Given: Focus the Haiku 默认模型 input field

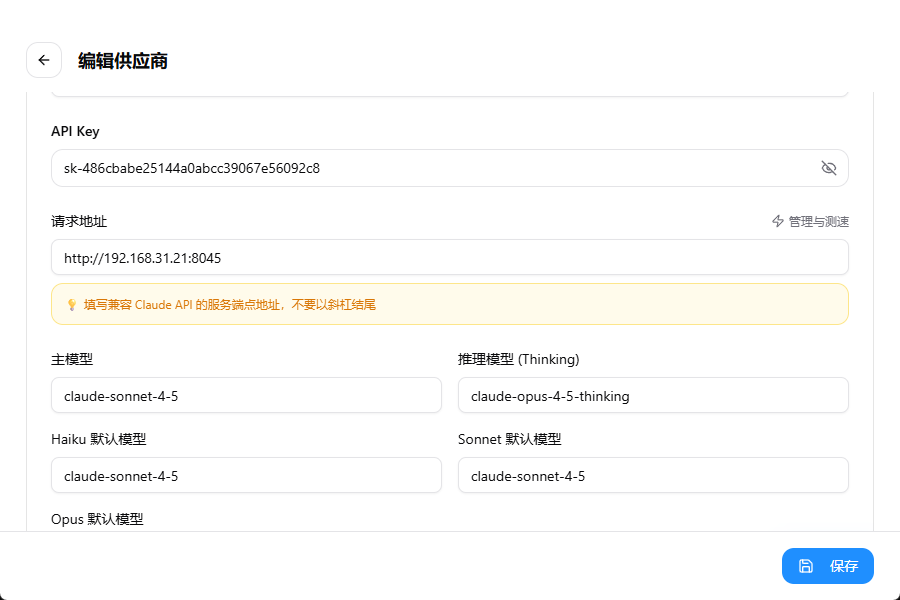Looking at the screenshot, I should click(x=246, y=475).
